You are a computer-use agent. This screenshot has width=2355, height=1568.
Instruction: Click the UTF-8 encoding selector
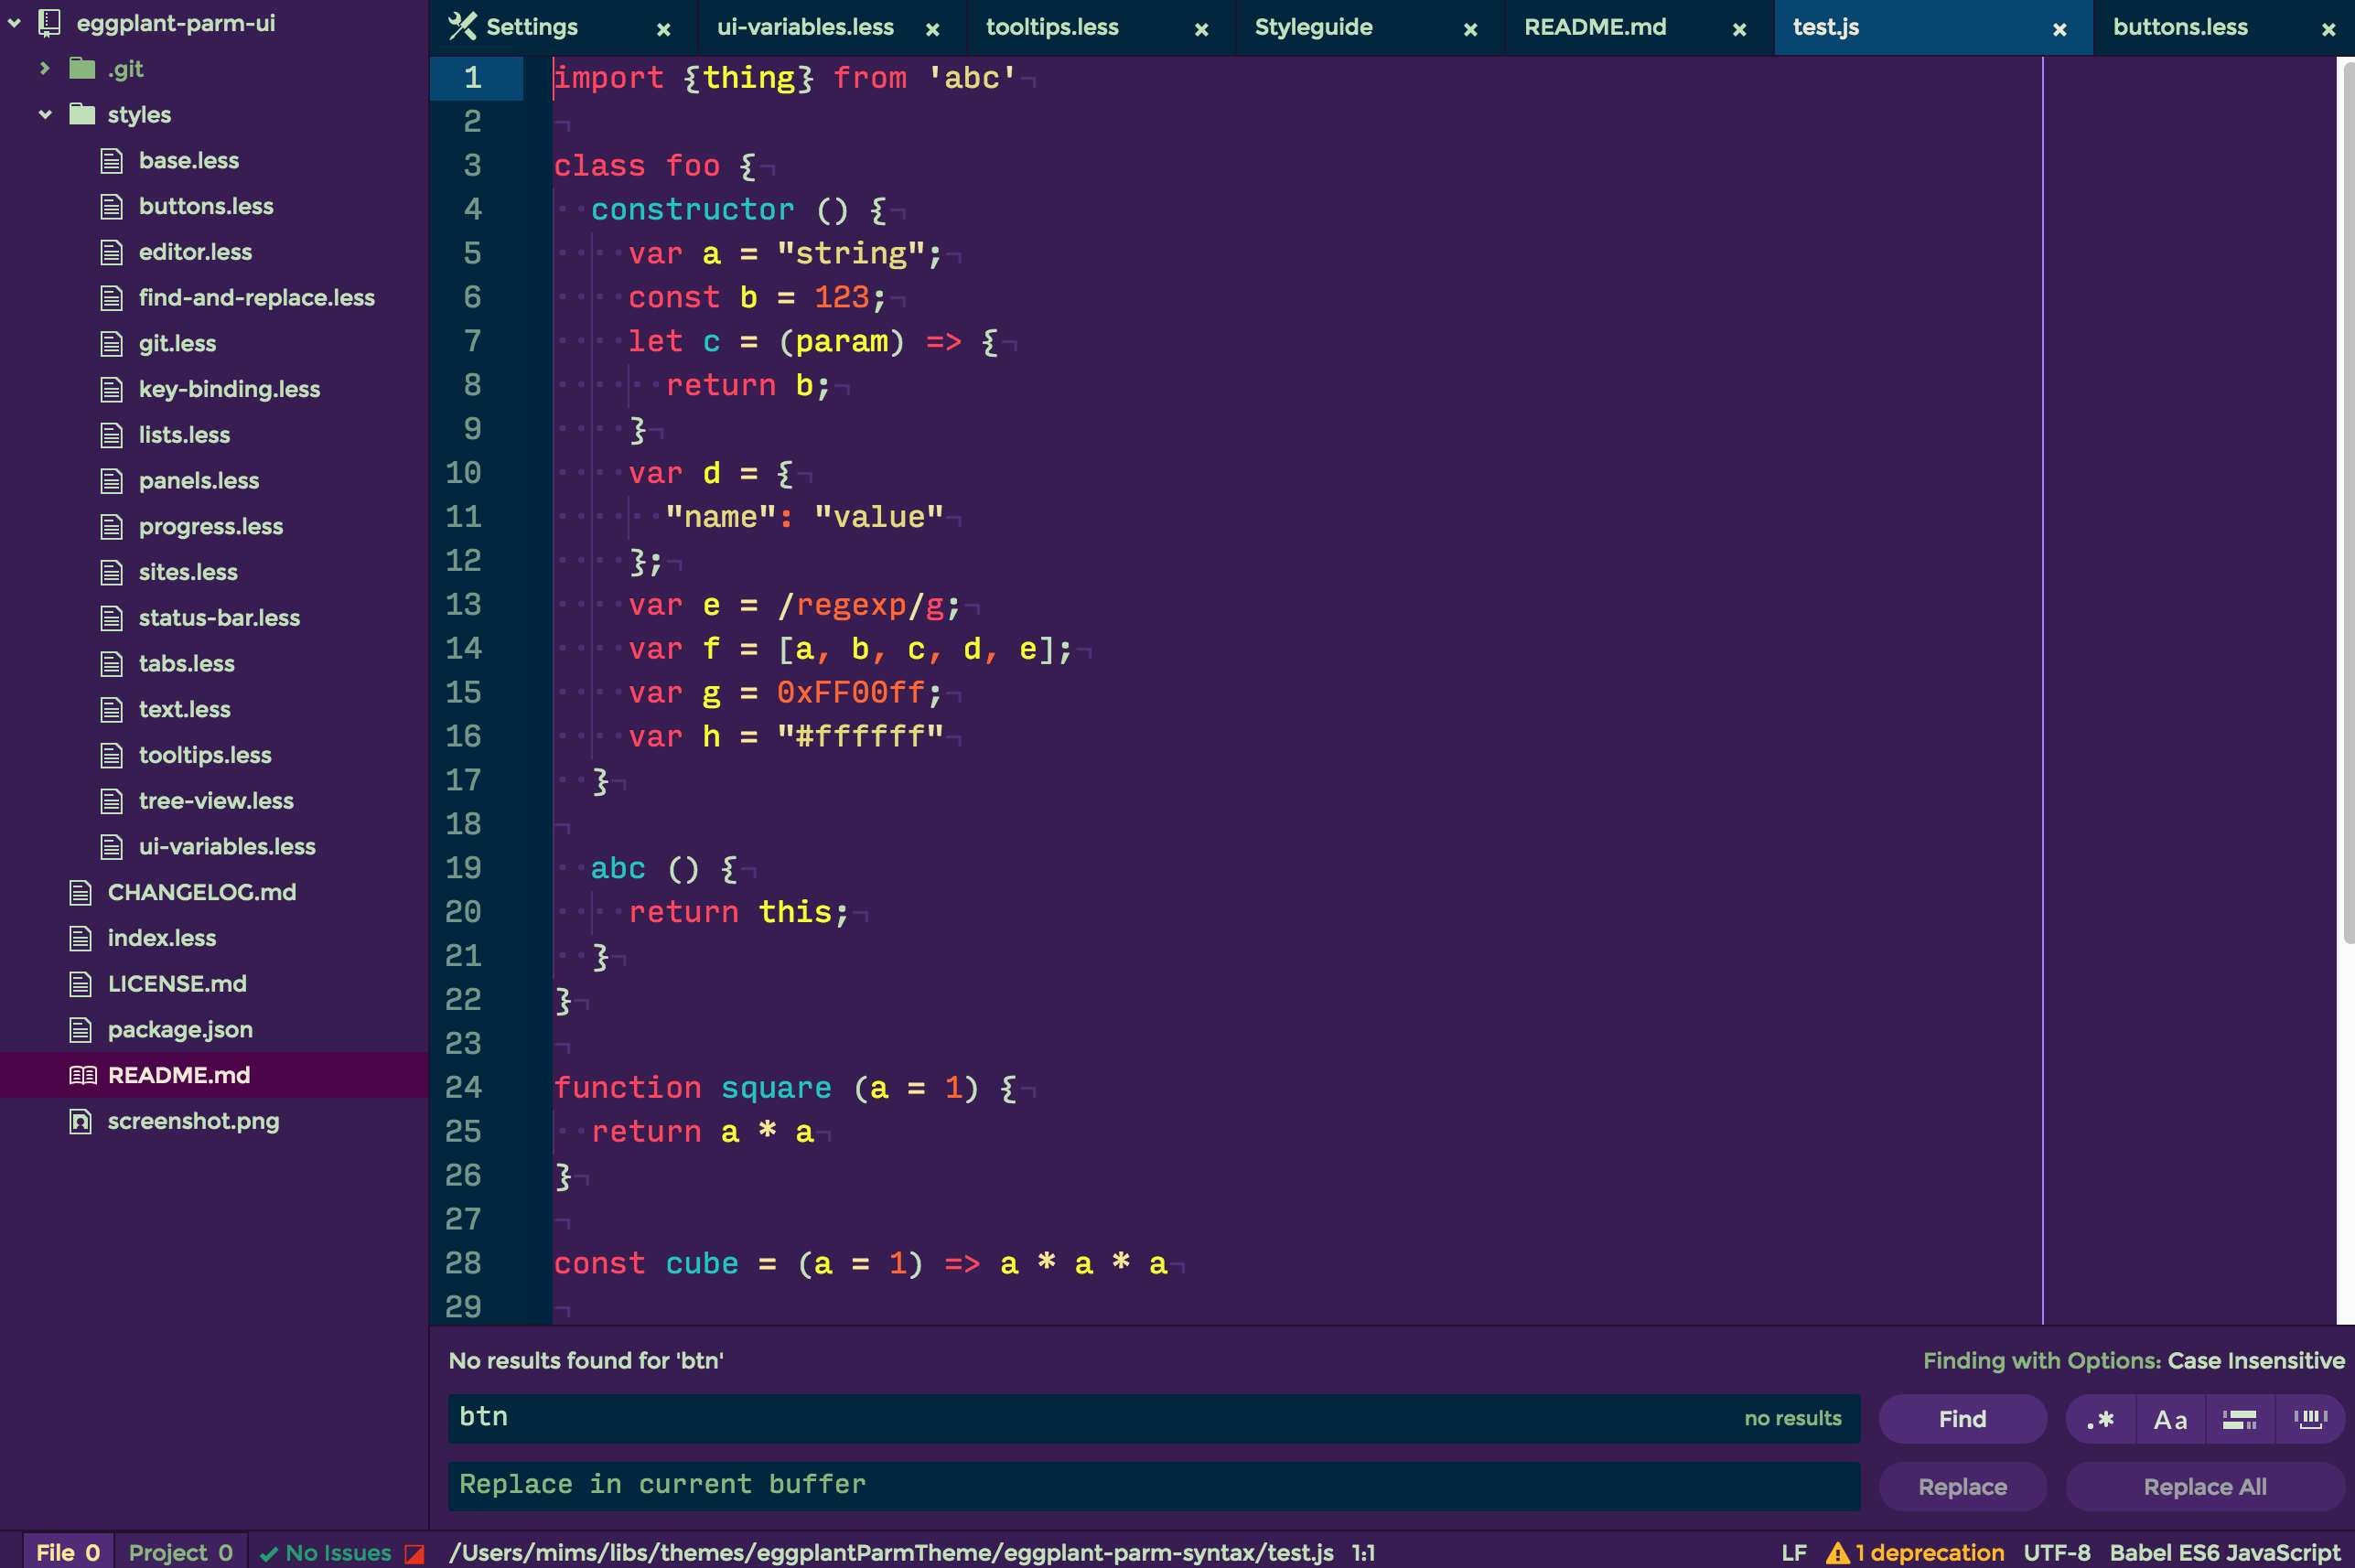click(2057, 1552)
